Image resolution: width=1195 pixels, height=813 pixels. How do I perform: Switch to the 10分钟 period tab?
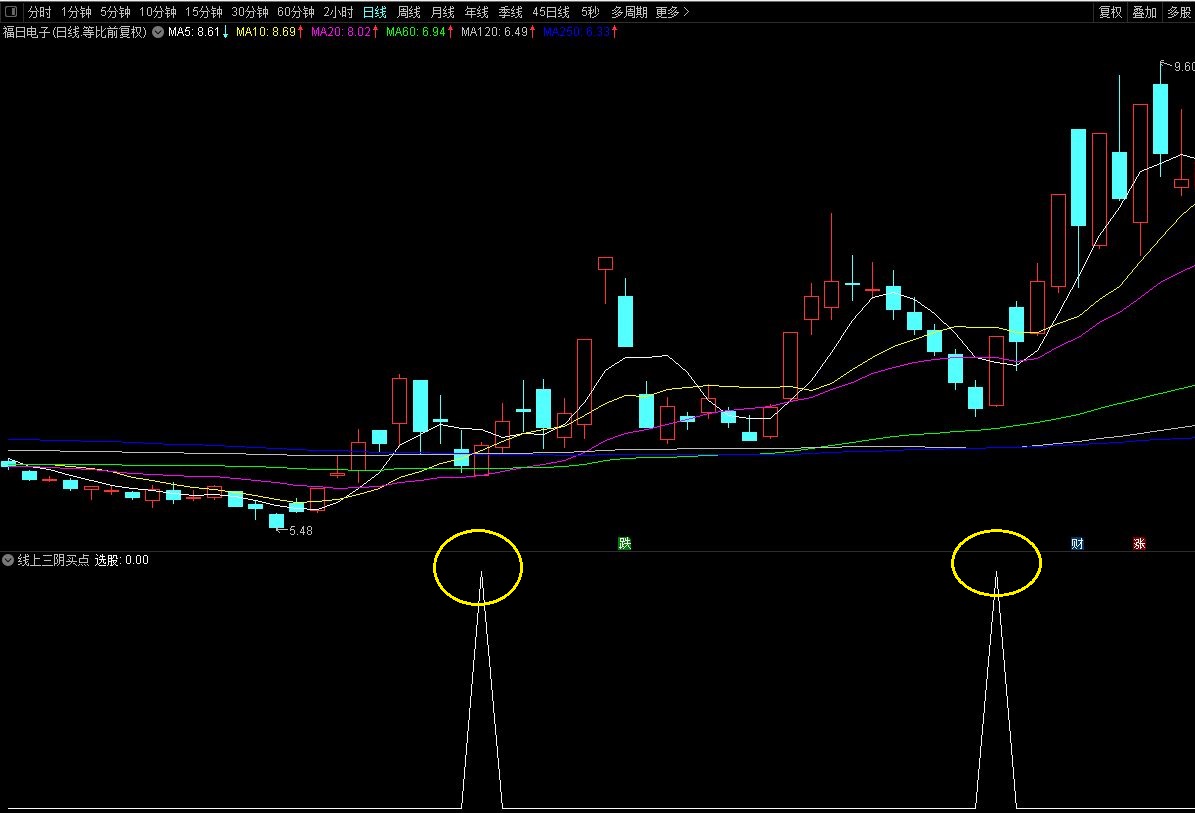pyautogui.click(x=158, y=12)
